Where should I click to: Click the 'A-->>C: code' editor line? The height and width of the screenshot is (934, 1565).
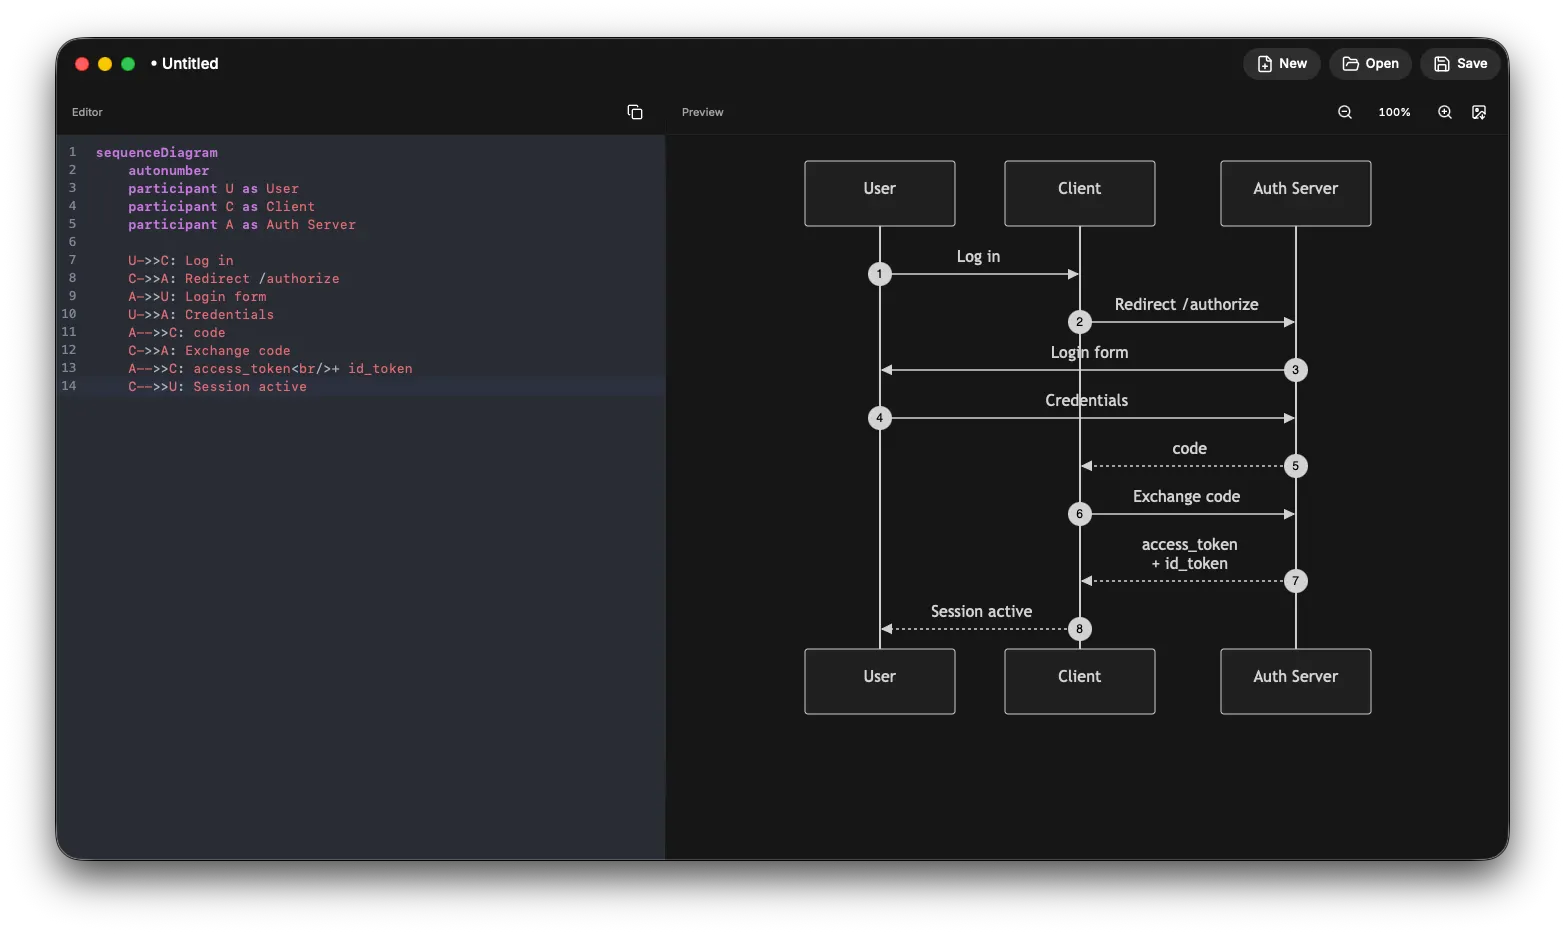(177, 332)
